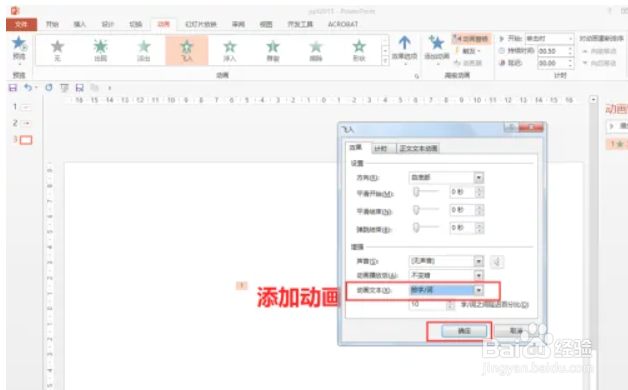Switch to the Transitions (切换) ribbon tab
Screen dimensions: 628x390
[136, 24]
